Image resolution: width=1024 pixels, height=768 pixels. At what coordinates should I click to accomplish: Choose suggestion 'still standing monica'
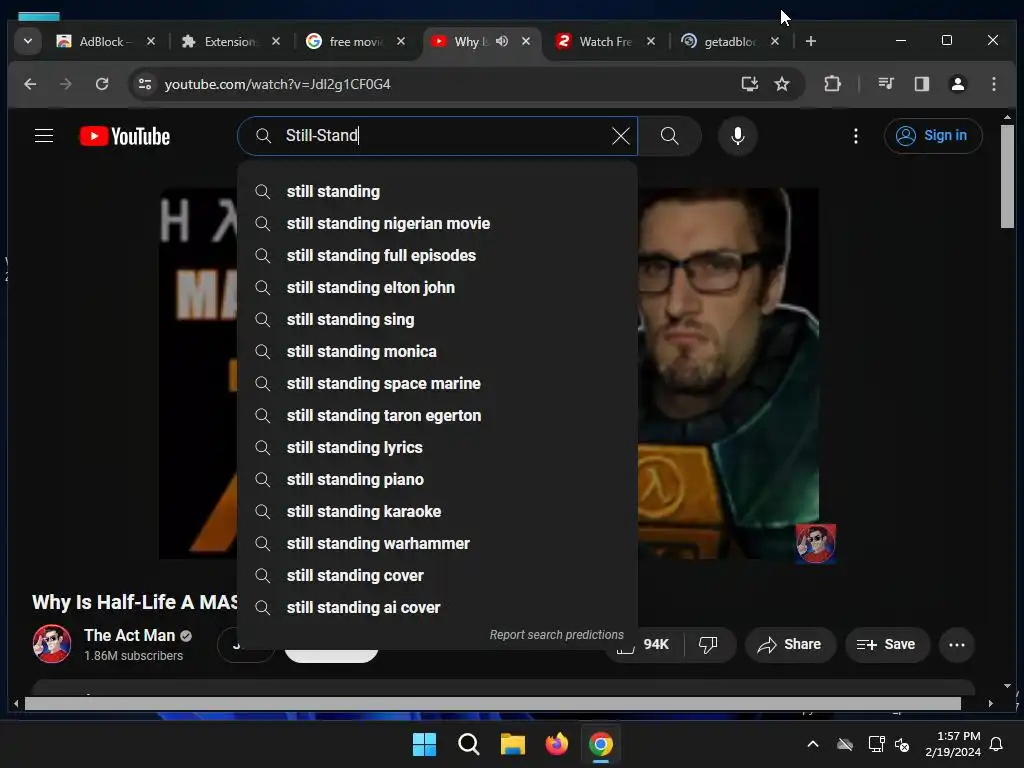click(438, 351)
